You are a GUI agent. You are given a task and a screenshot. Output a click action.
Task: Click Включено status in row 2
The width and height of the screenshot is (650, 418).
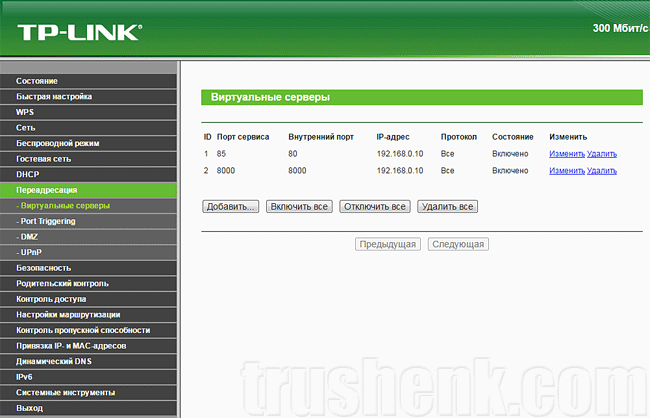(x=510, y=170)
